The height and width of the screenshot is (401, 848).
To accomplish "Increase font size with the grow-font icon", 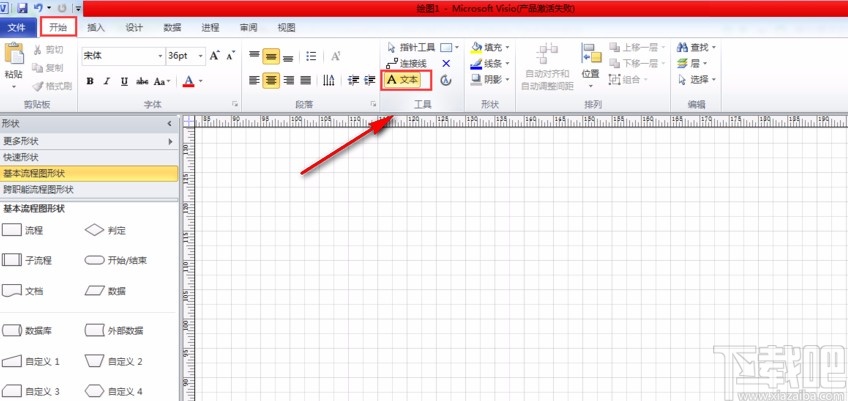I will coord(215,55).
